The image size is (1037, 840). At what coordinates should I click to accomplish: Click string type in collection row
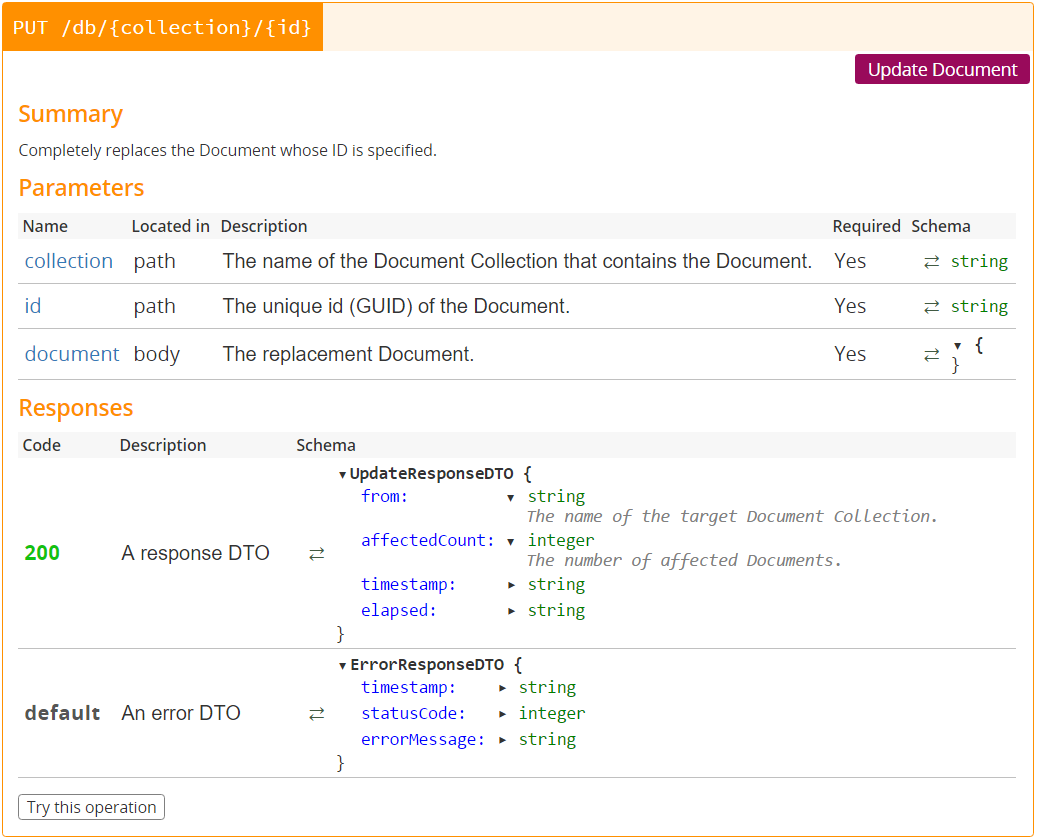tap(979, 261)
